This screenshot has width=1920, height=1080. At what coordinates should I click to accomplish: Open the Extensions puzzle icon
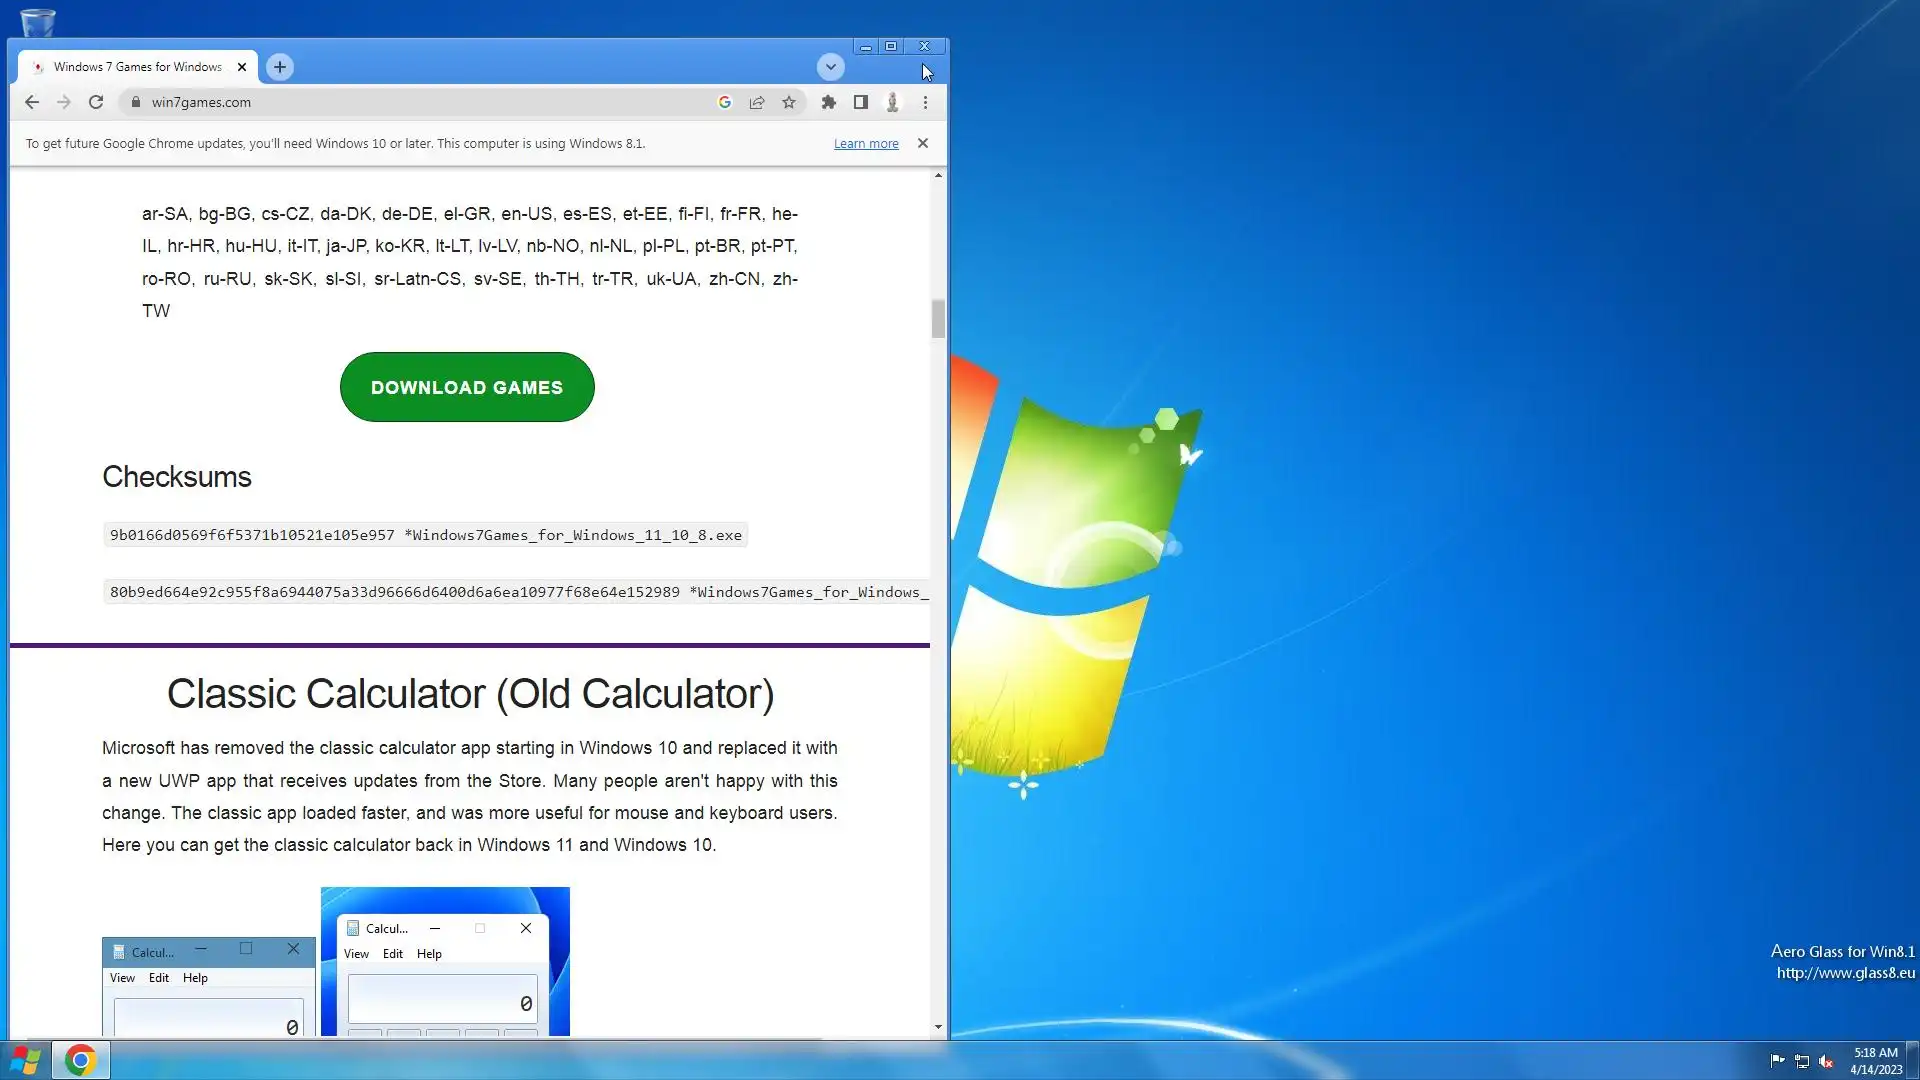[828, 102]
